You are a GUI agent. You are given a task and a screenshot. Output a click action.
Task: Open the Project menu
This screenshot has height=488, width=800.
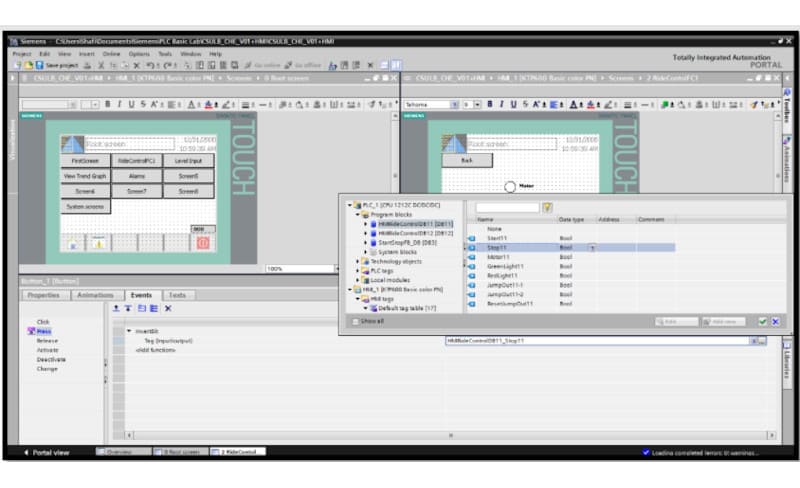(22, 54)
